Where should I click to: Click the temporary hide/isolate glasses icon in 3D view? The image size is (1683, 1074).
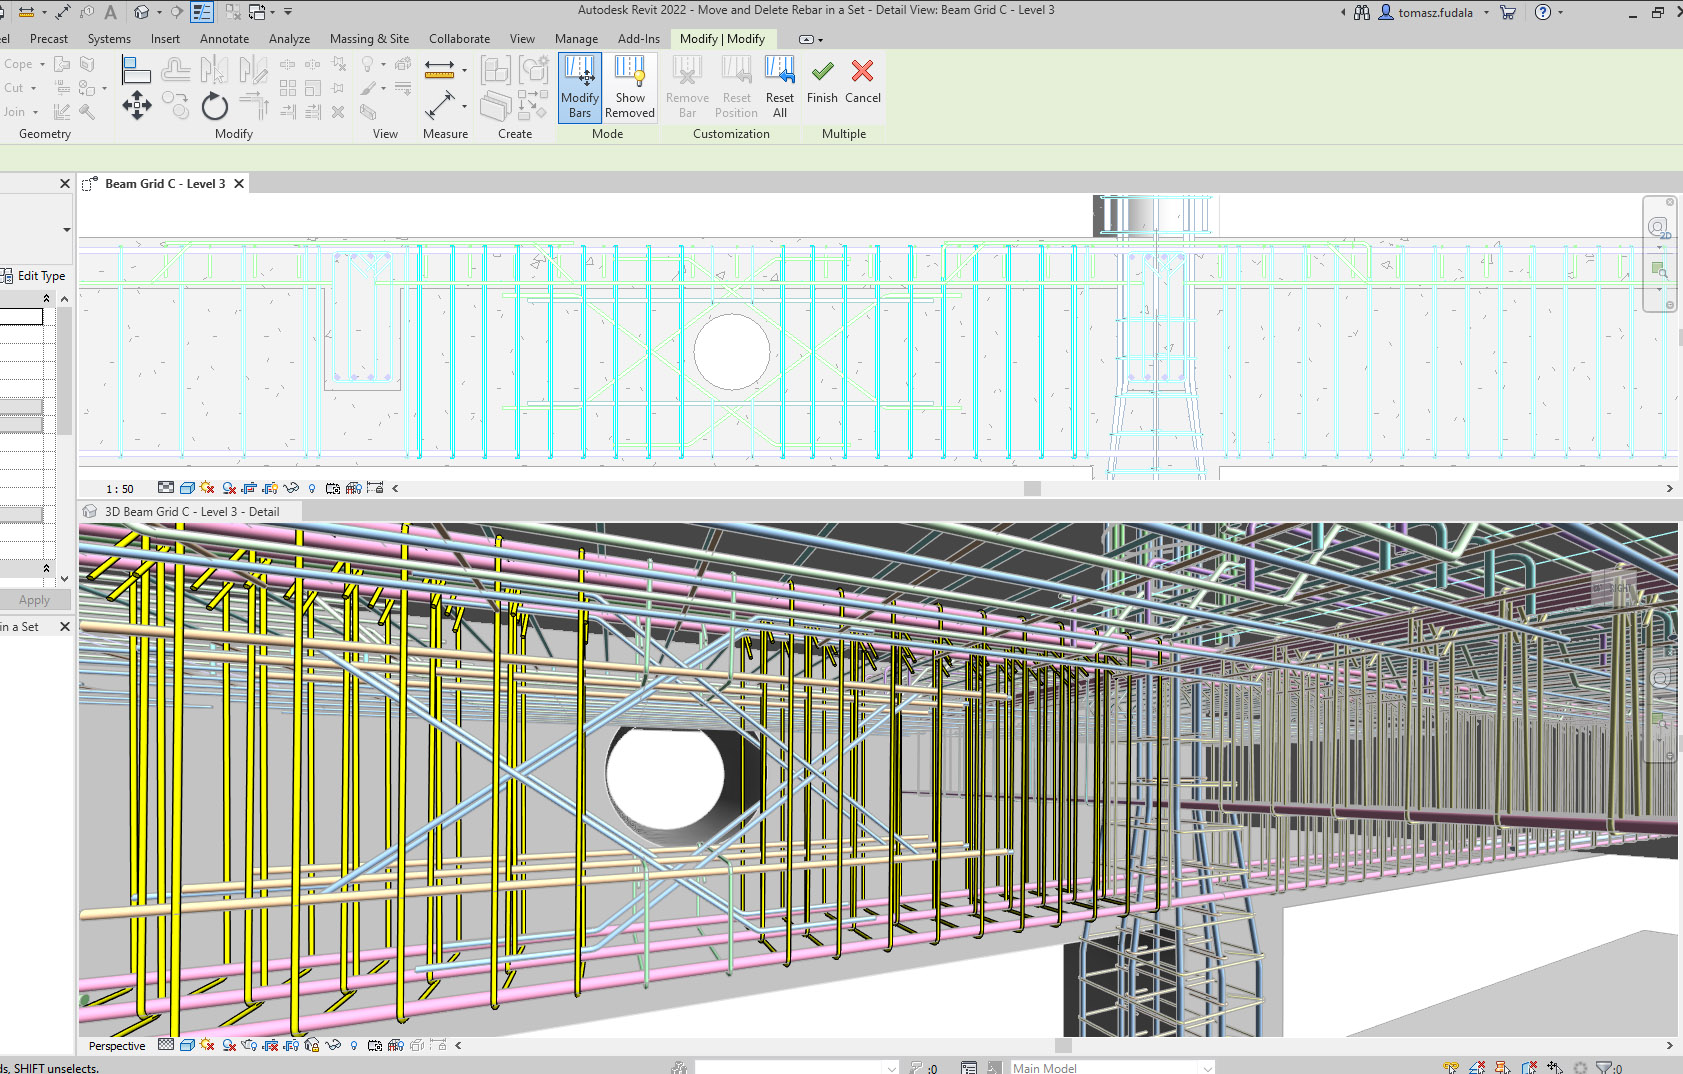333,1046
